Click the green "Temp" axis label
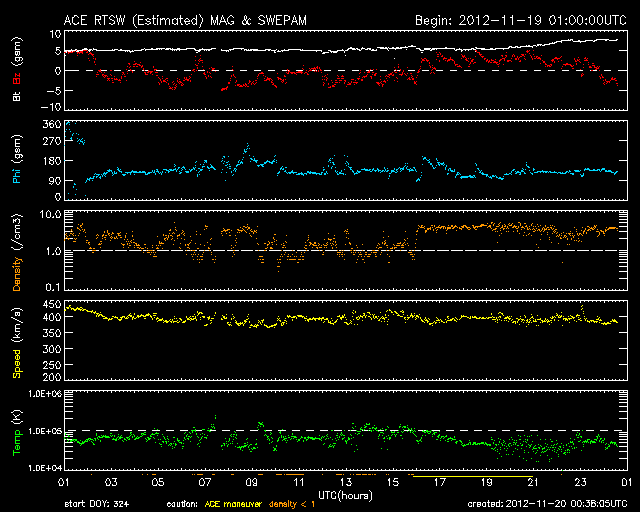The image size is (640, 512). [x=17, y=443]
